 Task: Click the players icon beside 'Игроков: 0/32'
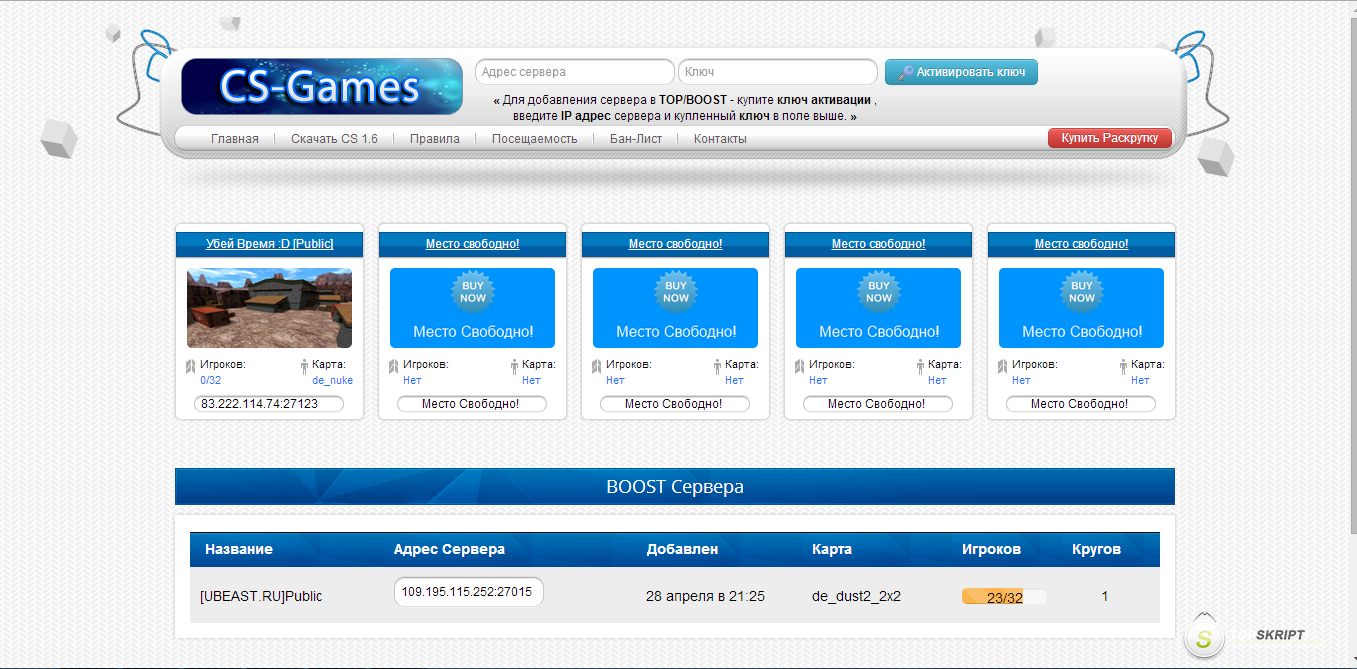coord(190,367)
